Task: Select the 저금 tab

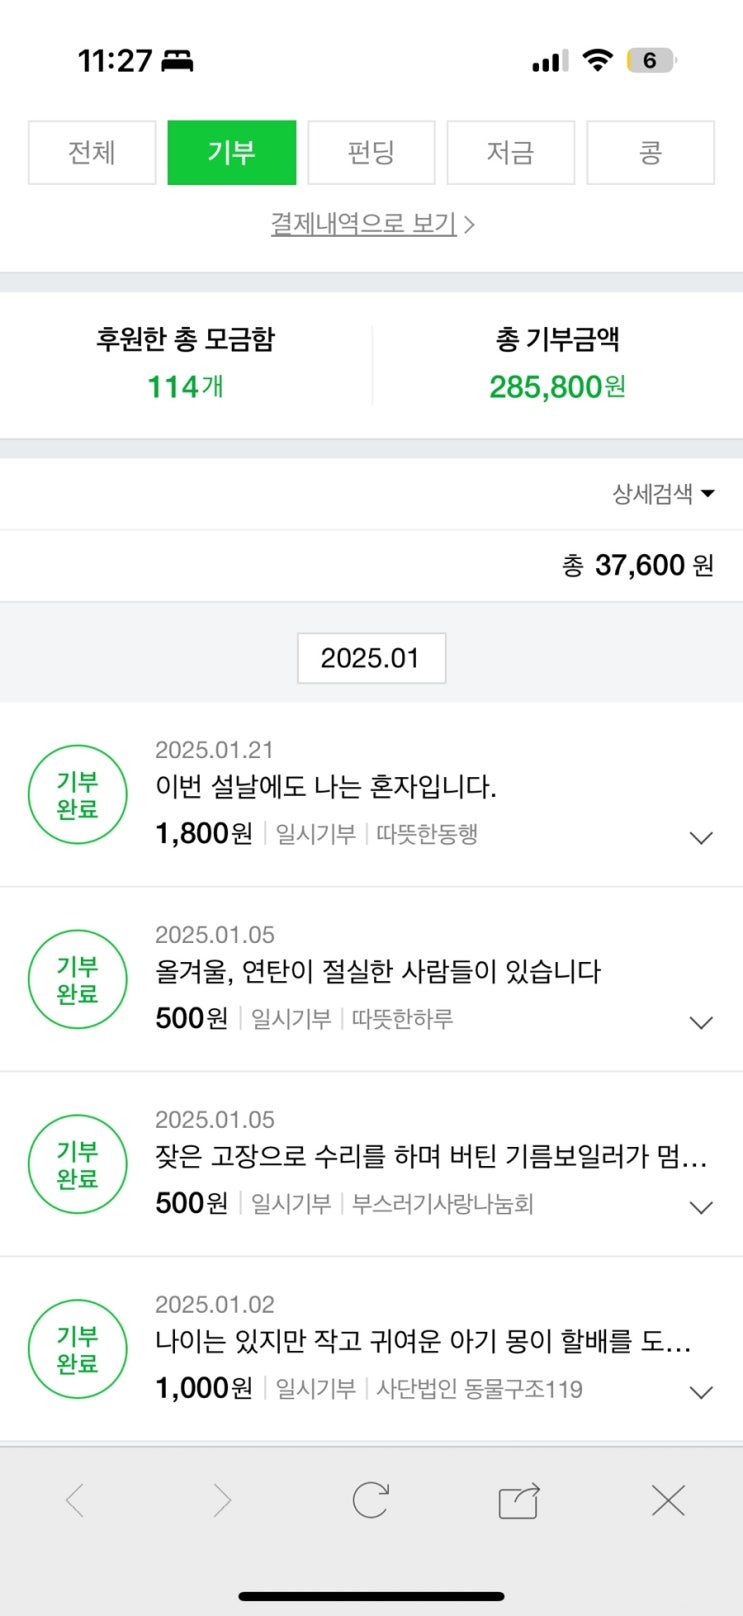Action: pyautogui.click(x=510, y=153)
